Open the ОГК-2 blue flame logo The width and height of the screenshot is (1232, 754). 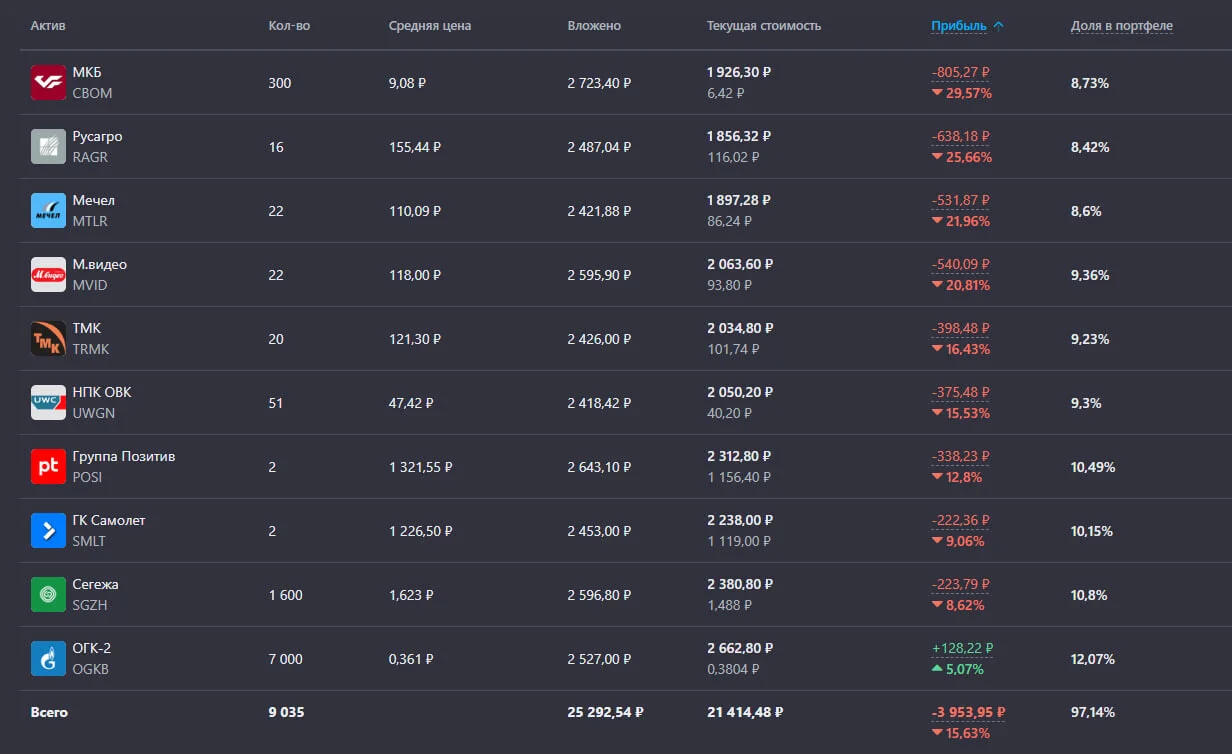click(x=48, y=659)
